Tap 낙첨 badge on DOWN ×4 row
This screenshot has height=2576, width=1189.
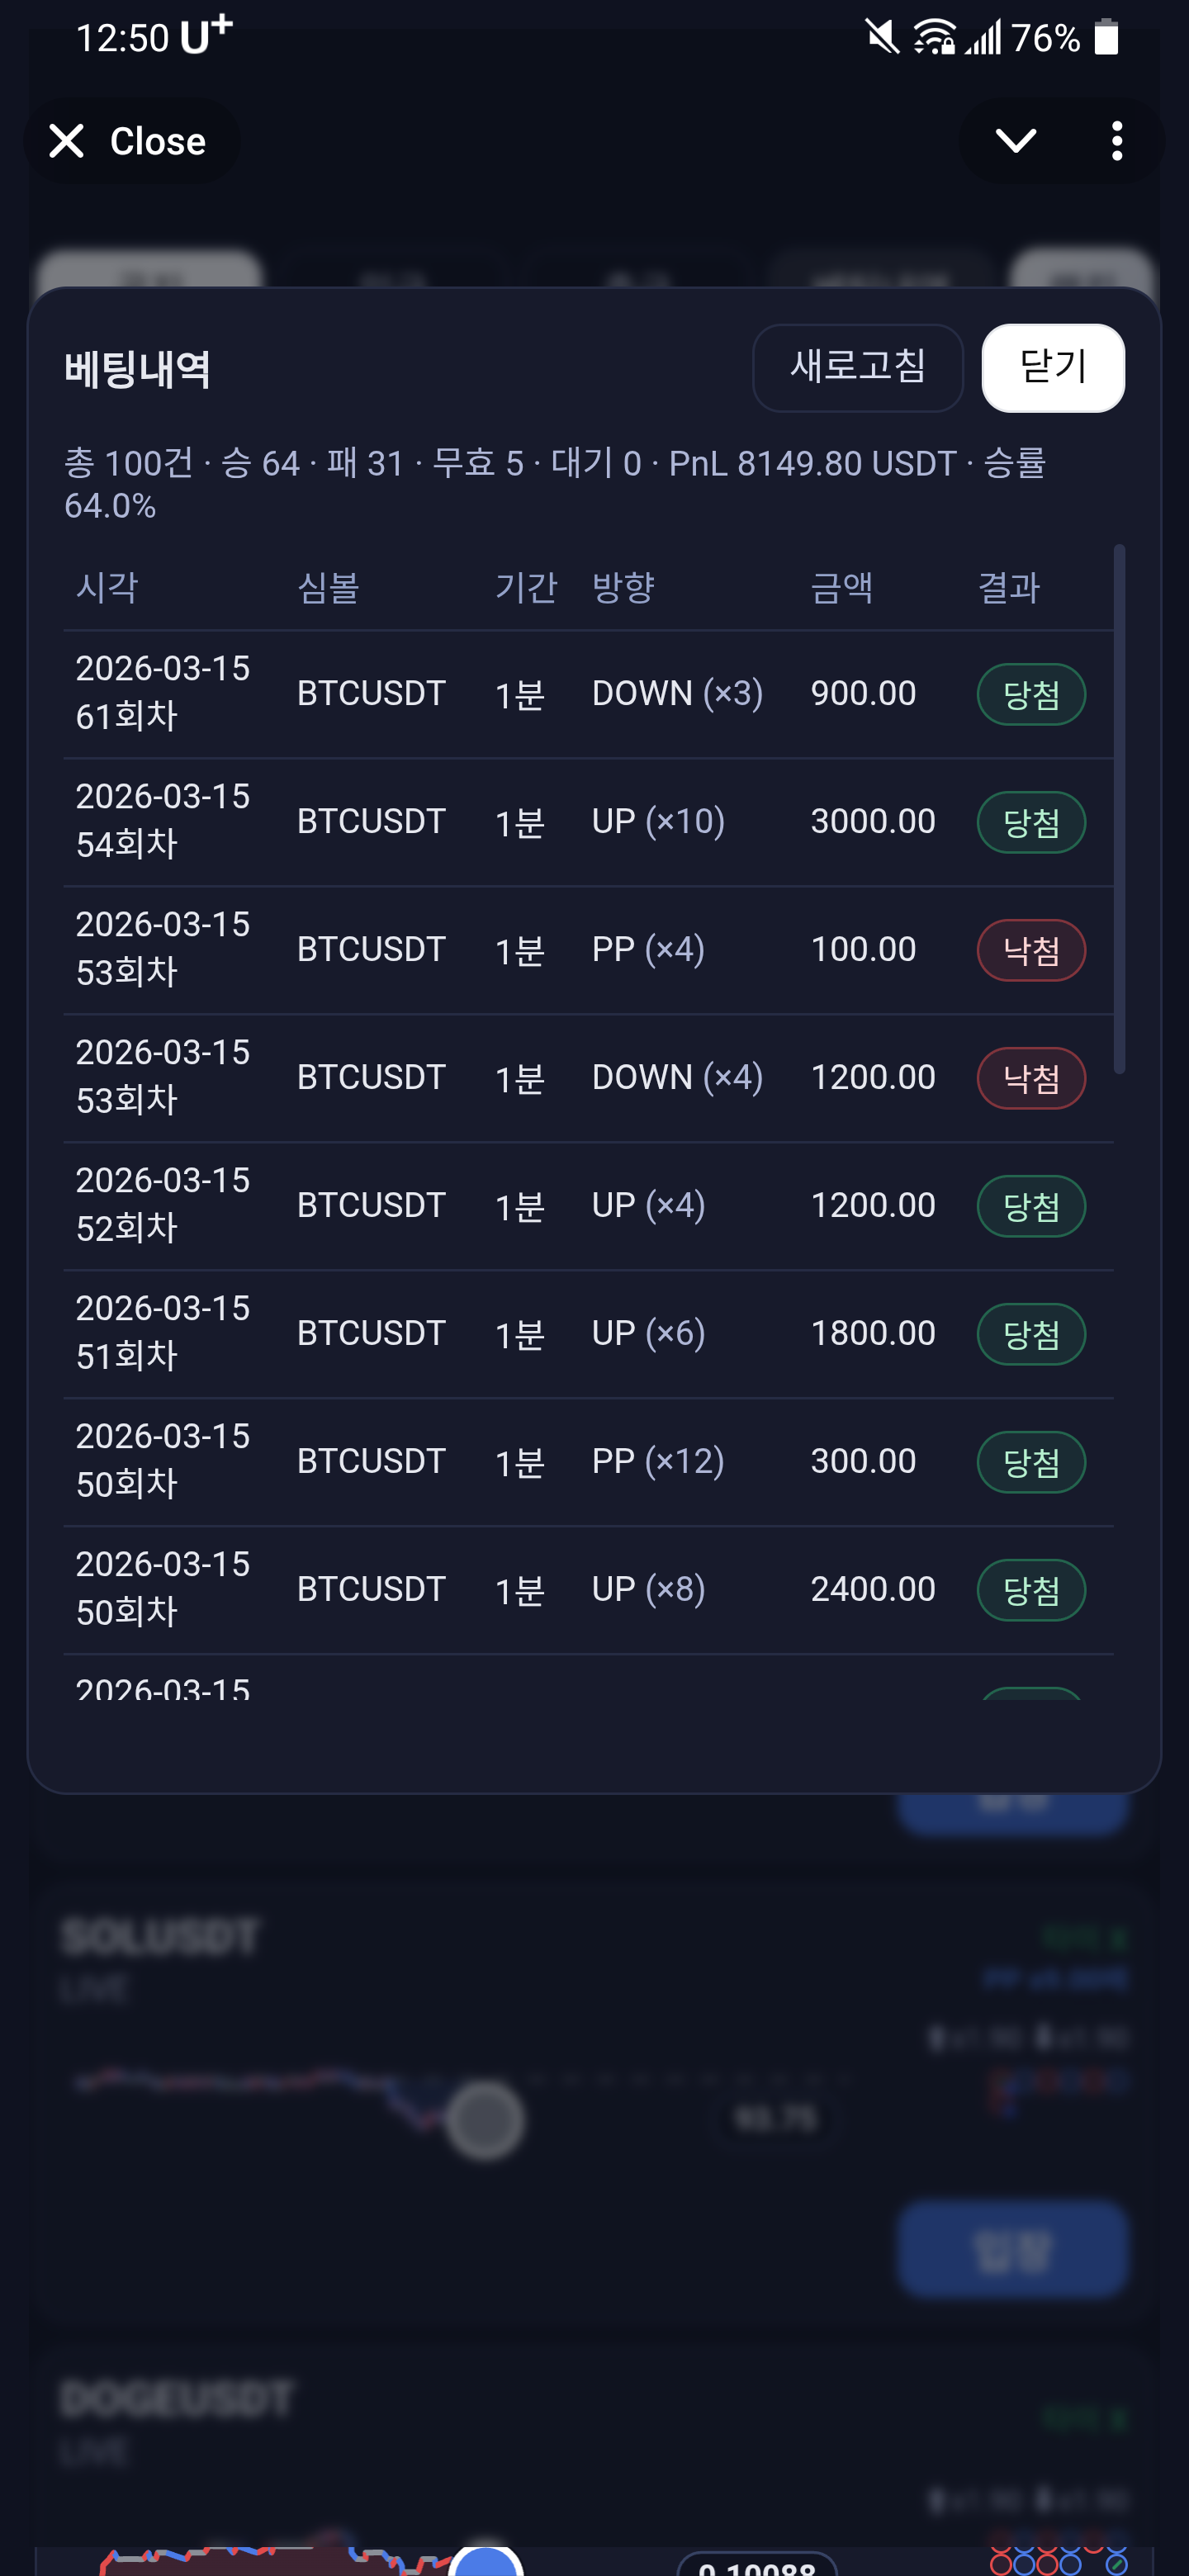coord(1030,1079)
